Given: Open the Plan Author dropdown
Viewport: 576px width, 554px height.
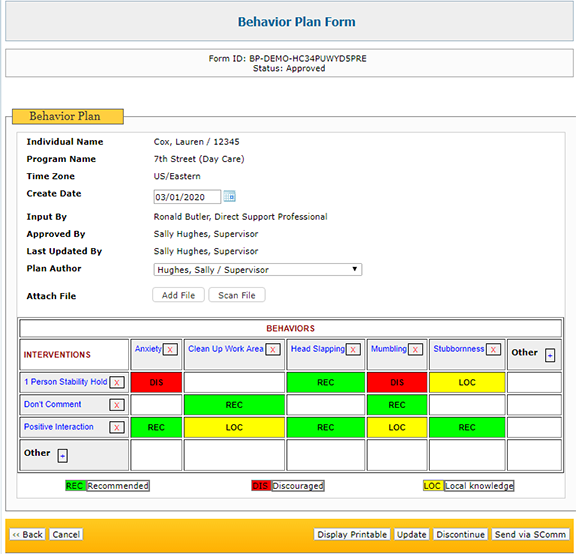Looking at the screenshot, I should [x=258, y=270].
